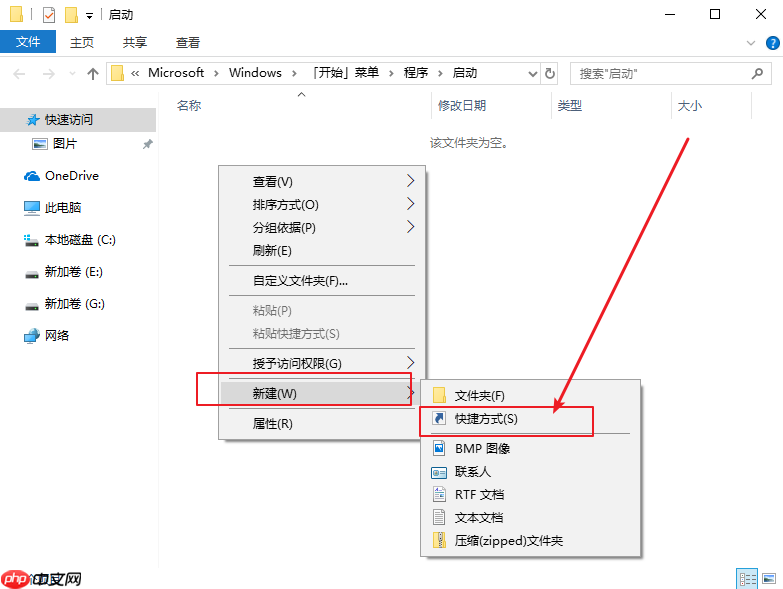Choose 文本文档 in the New submenu
This screenshot has height=589, width=783.
click(530, 517)
